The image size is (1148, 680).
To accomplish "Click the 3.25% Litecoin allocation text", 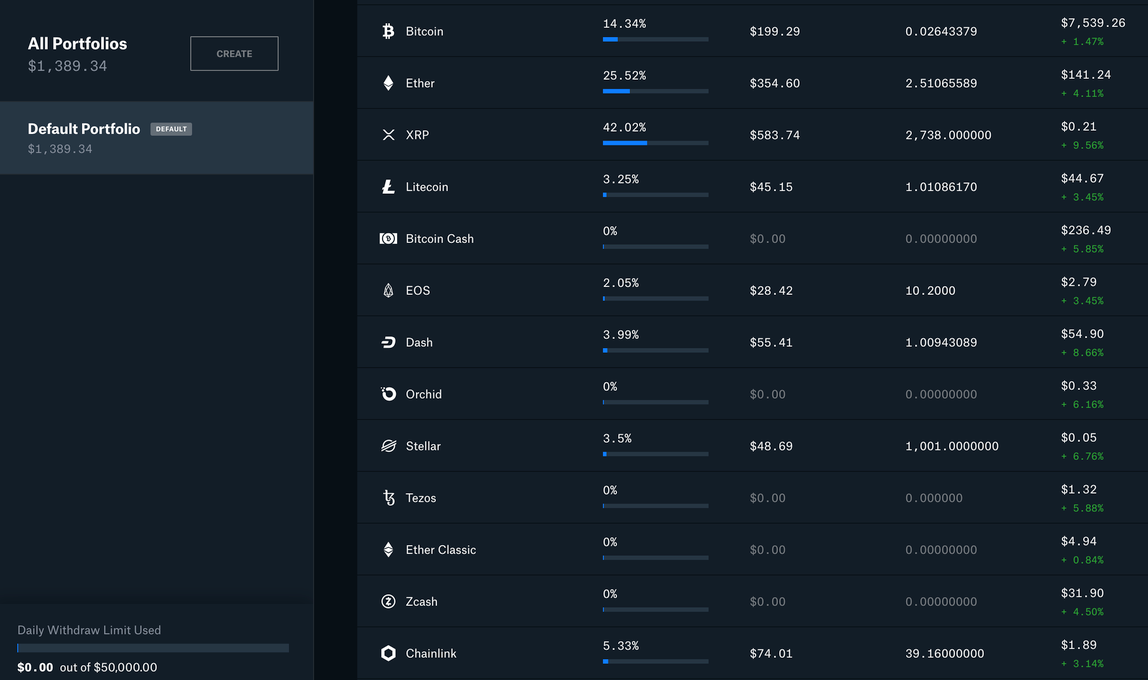I will tap(621, 179).
